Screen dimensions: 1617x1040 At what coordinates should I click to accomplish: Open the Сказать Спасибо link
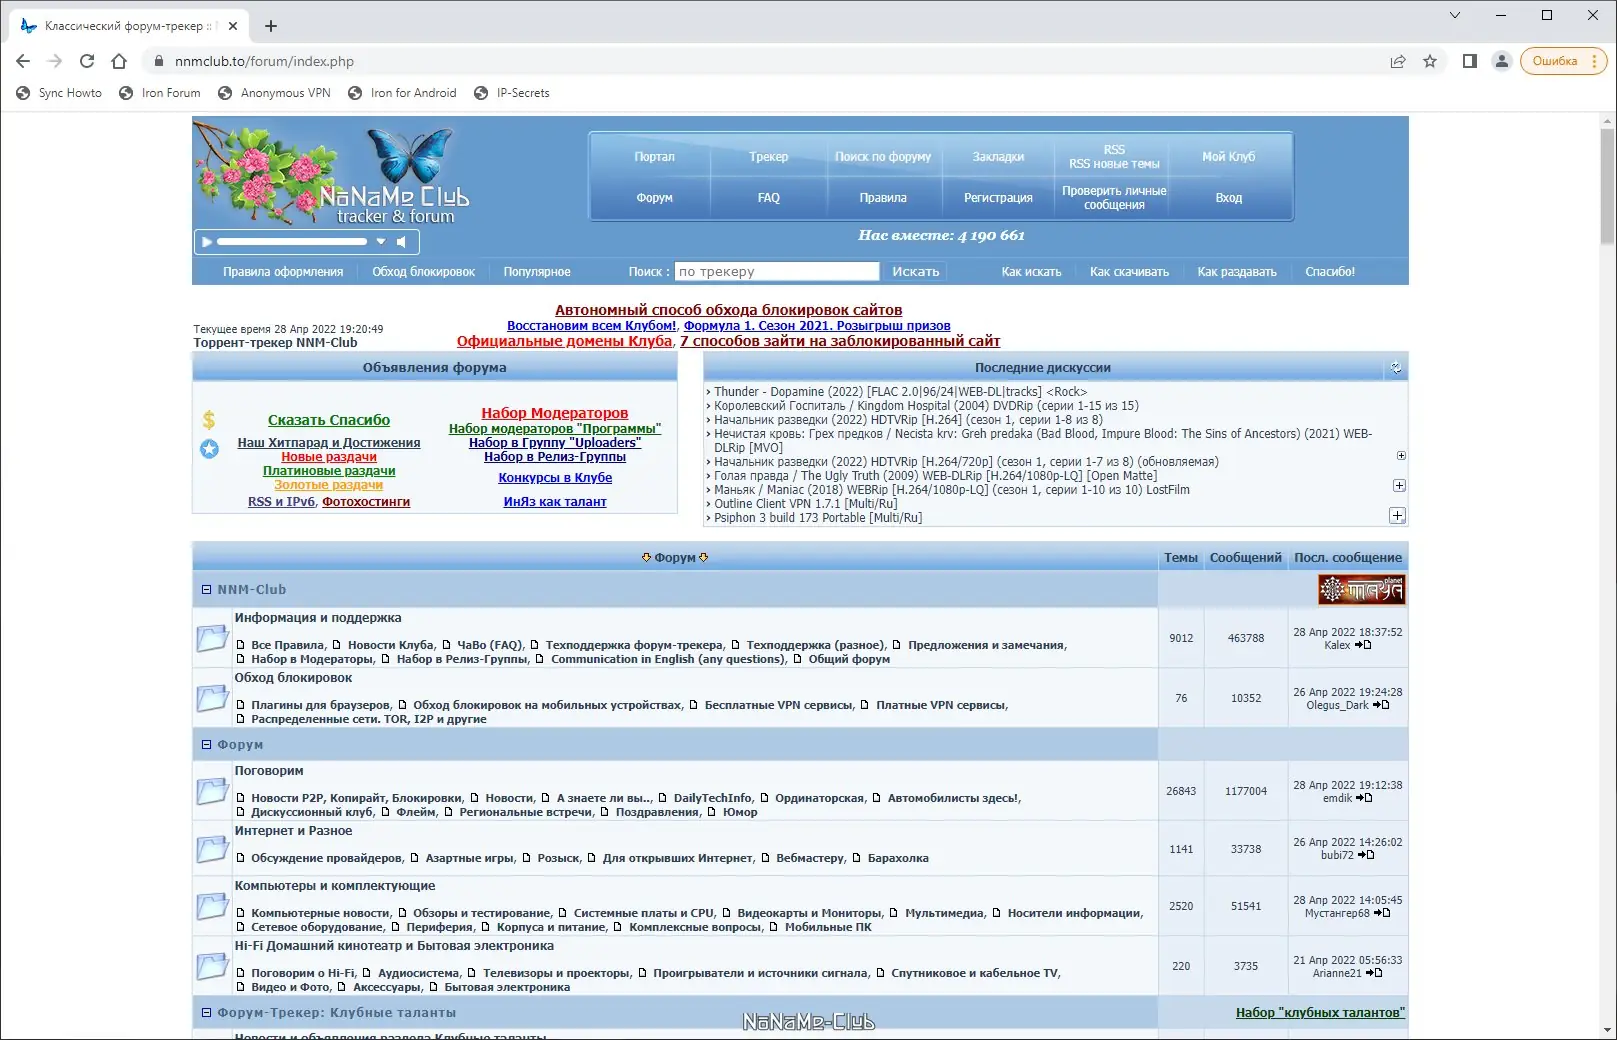coord(329,420)
